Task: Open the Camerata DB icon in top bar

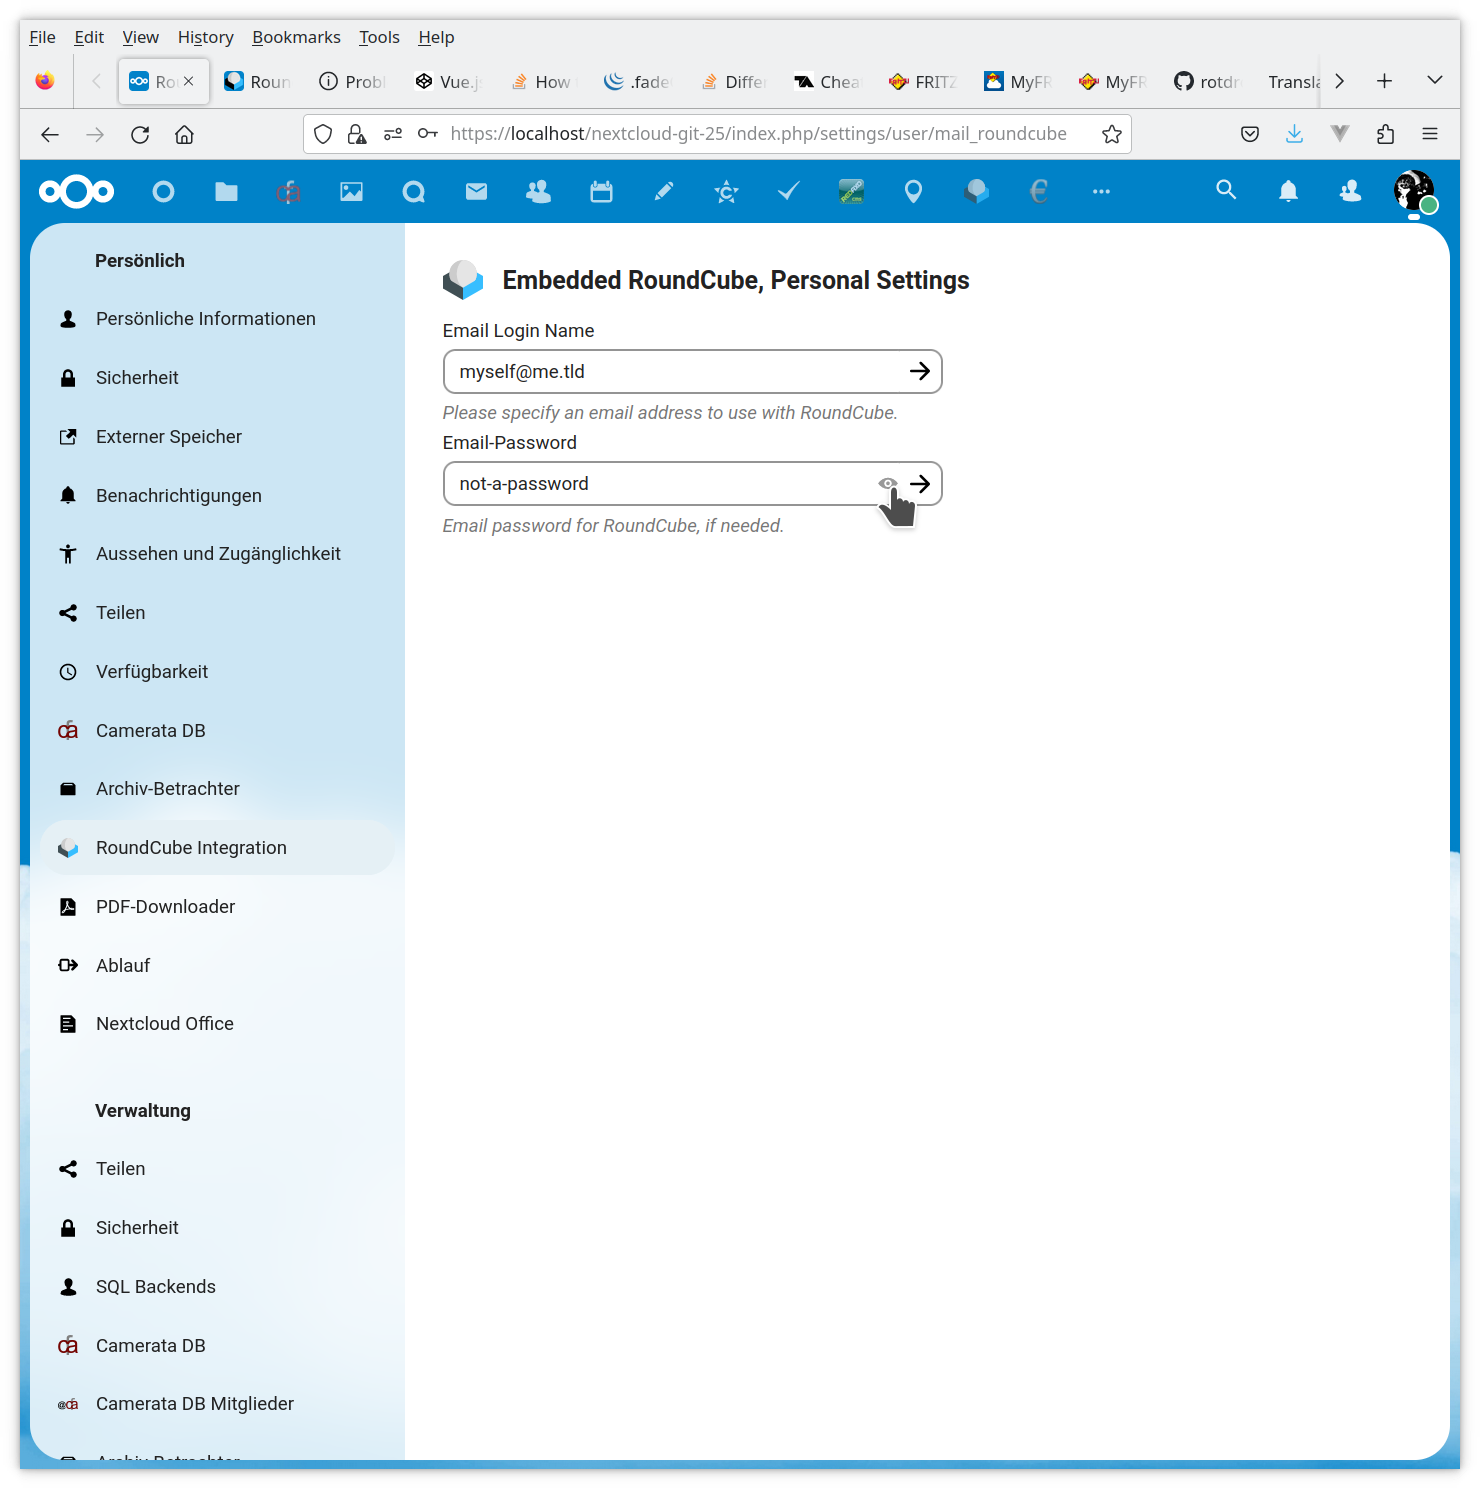Action: tap(288, 191)
